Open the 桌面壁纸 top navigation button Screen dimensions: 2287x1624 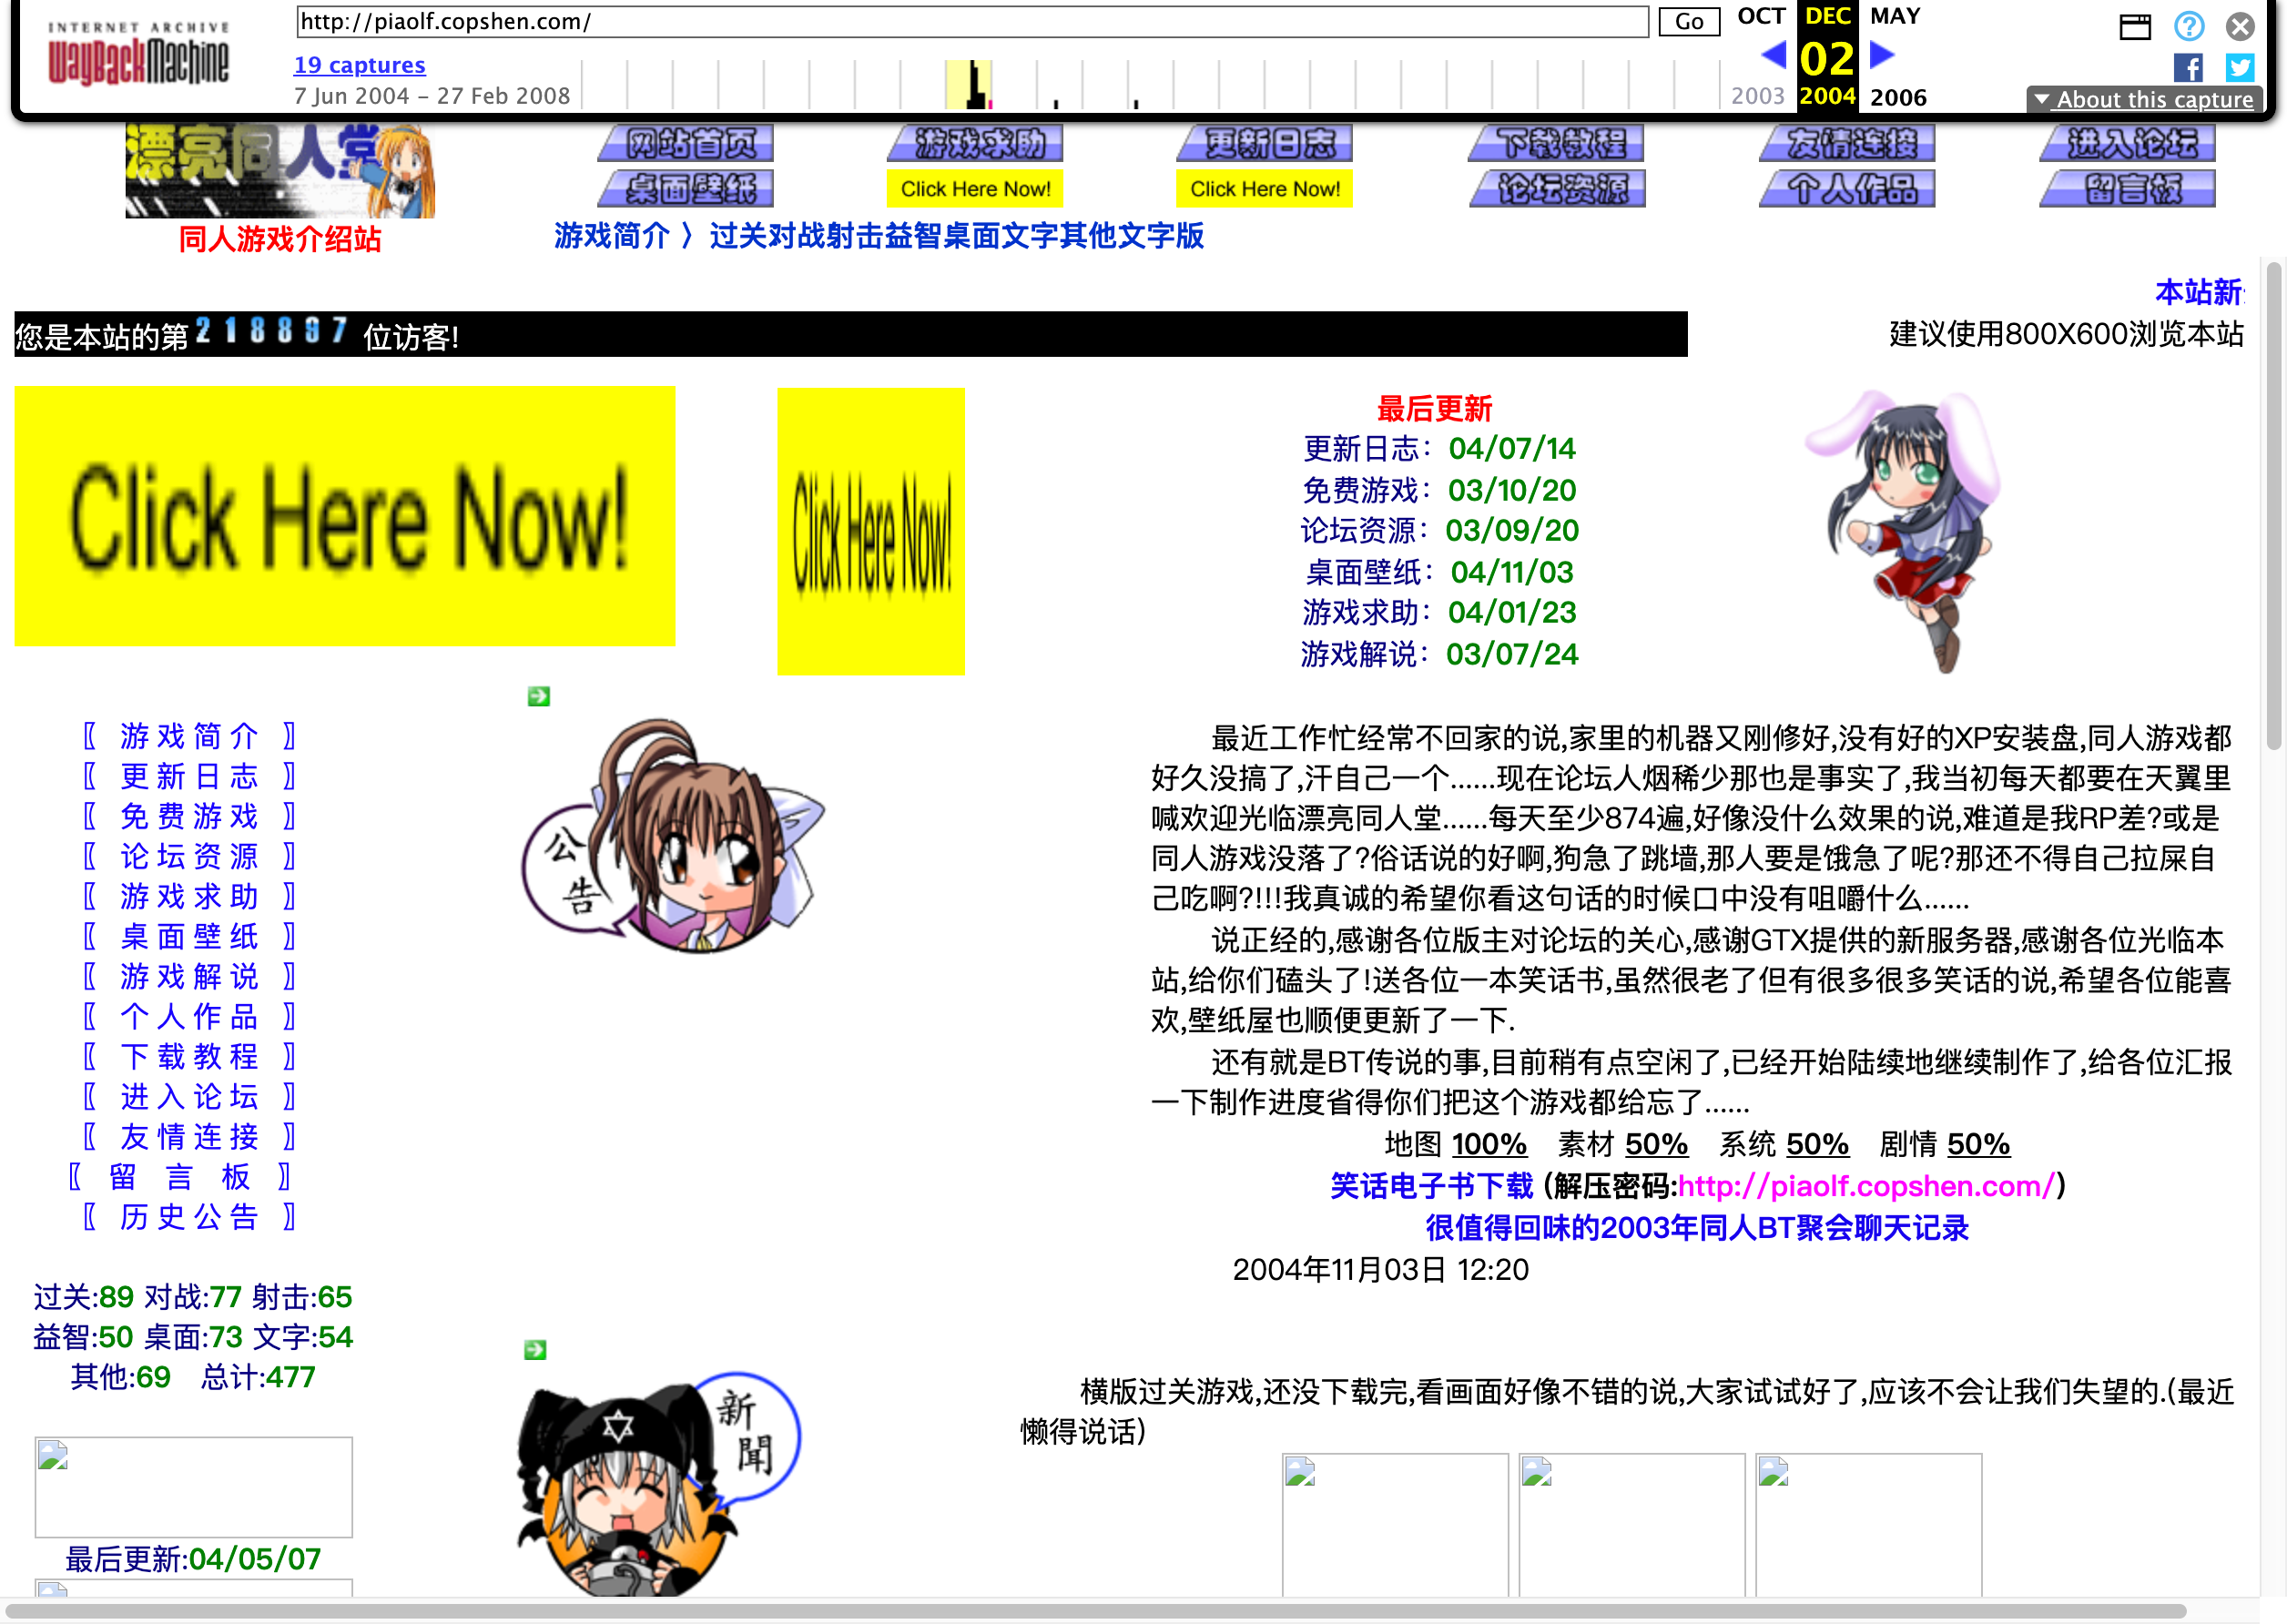point(686,189)
